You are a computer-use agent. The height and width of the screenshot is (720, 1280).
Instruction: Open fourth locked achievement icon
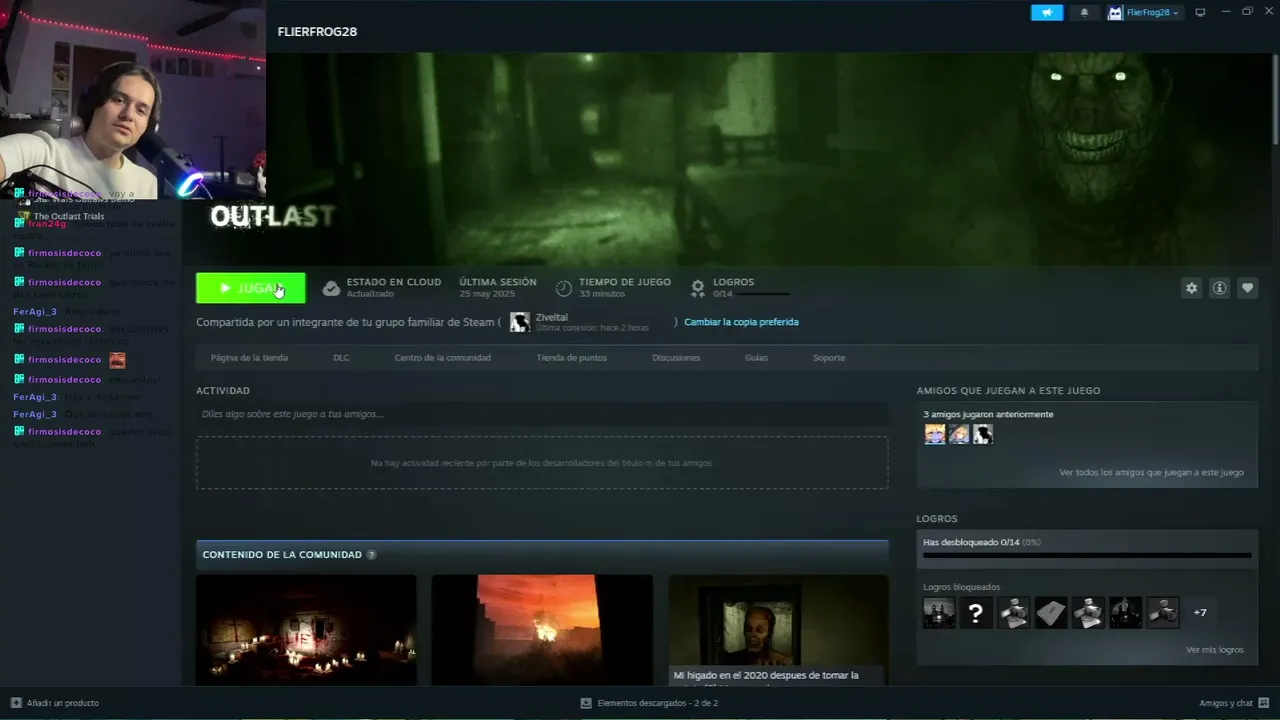pos(1051,613)
